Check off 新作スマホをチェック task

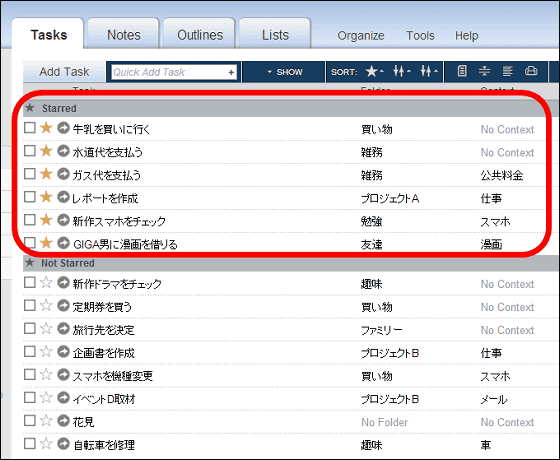[x=30, y=220]
